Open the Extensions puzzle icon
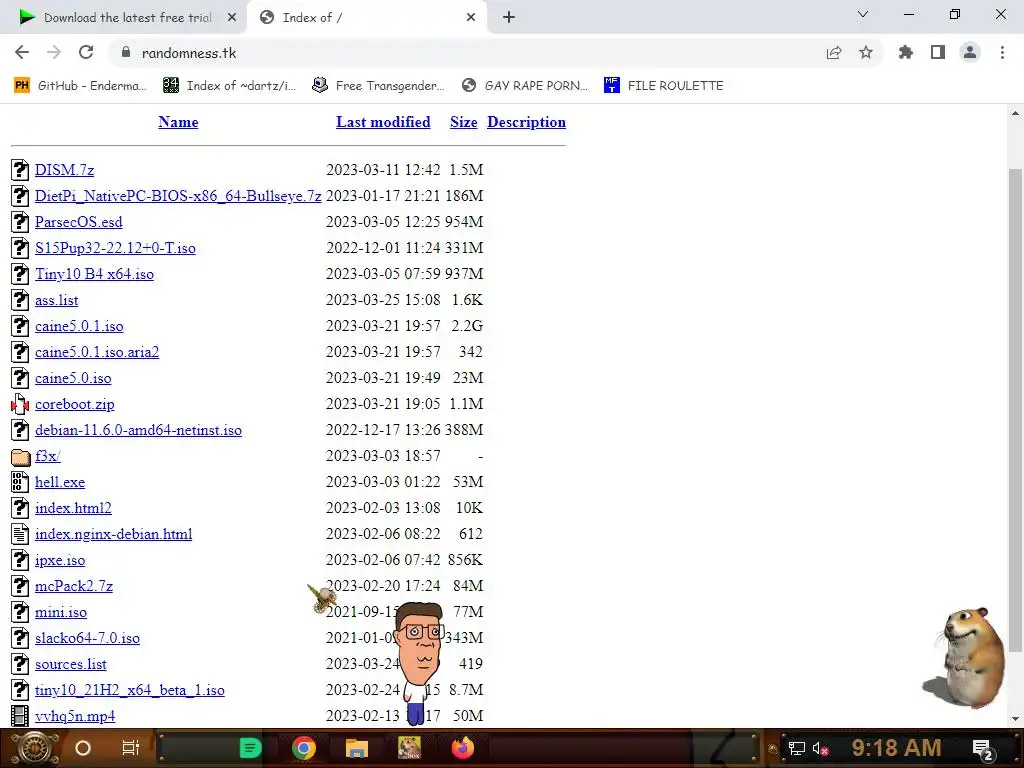Viewport: 1024px width, 768px height. click(x=906, y=53)
